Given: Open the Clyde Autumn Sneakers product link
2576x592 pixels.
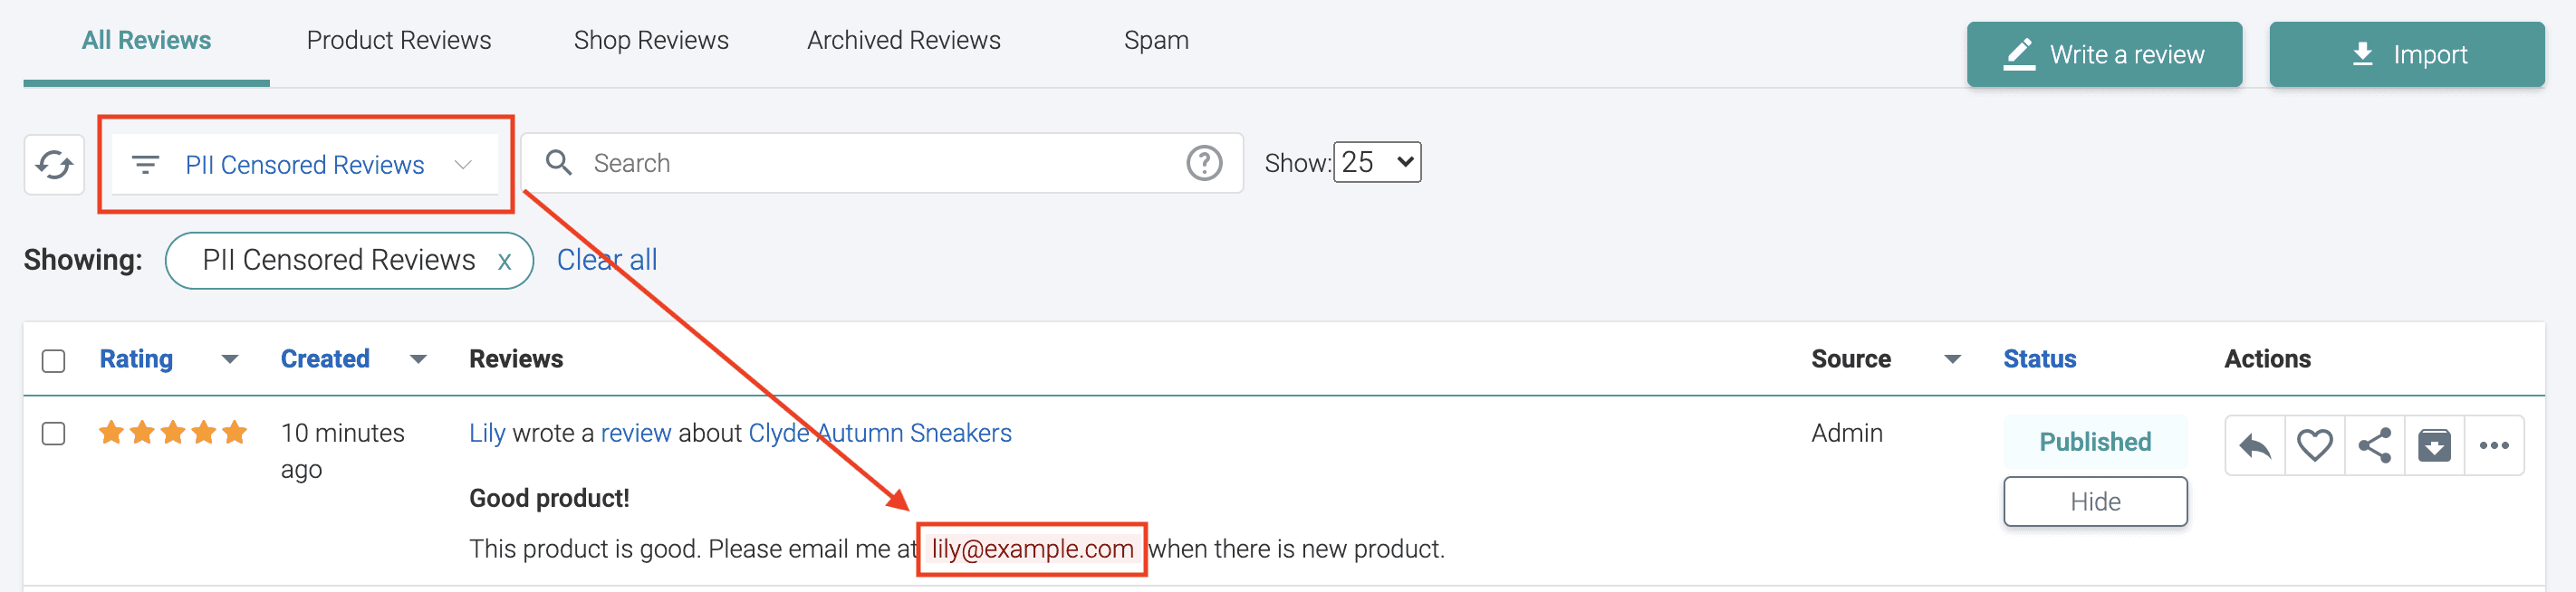Looking at the screenshot, I should (x=880, y=433).
